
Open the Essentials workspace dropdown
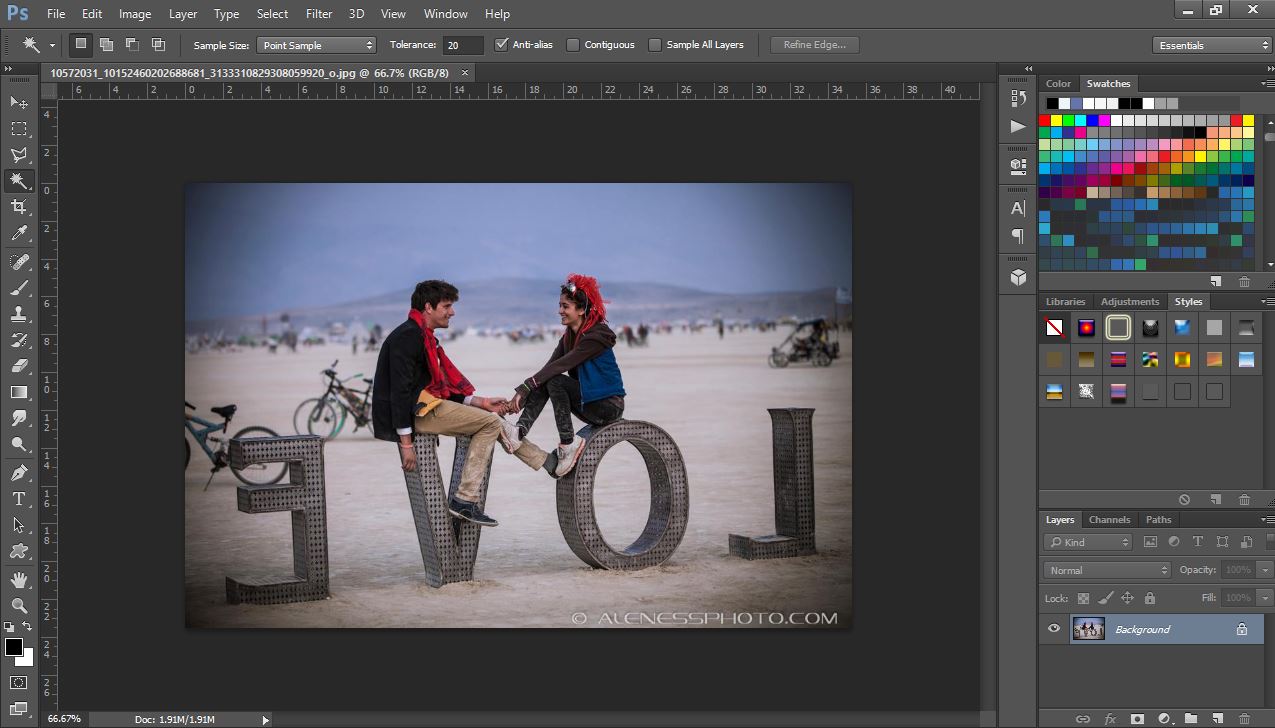(x=1212, y=45)
